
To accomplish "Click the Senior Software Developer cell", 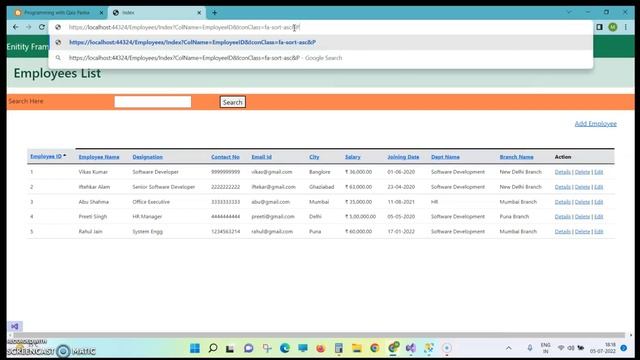I will pyautogui.click(x=164, y=187).
